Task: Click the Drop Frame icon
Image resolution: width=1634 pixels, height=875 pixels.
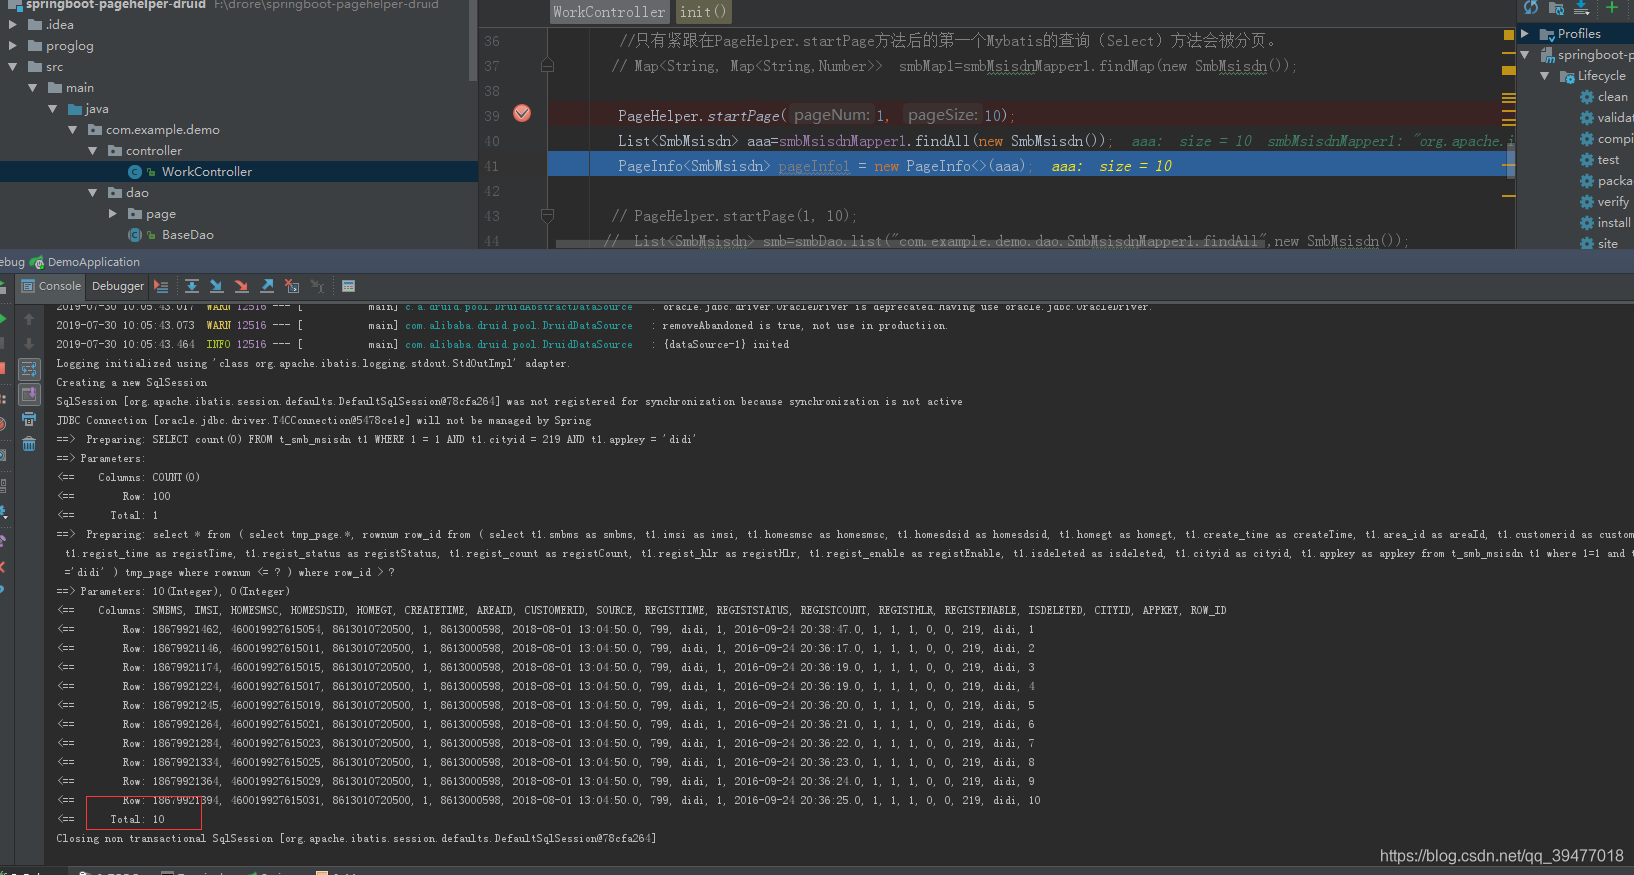Action: pyautogui.click(x=292, y=286)
